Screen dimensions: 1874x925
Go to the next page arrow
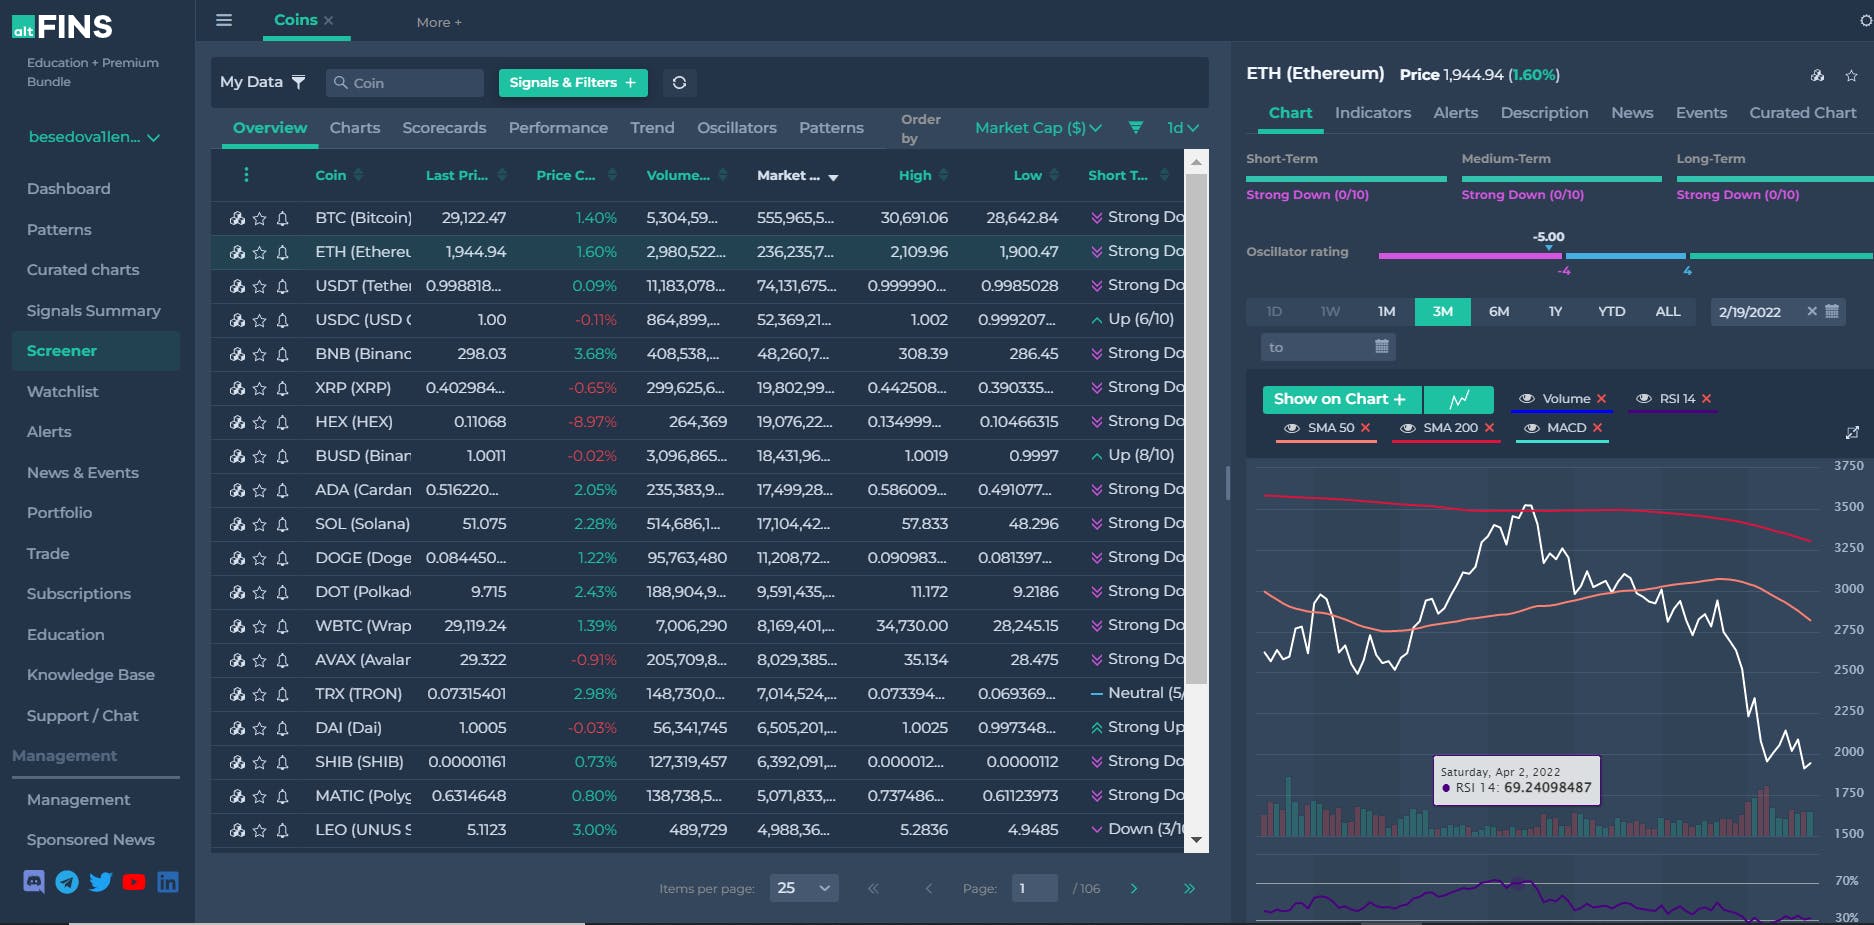click(1133, 888)
